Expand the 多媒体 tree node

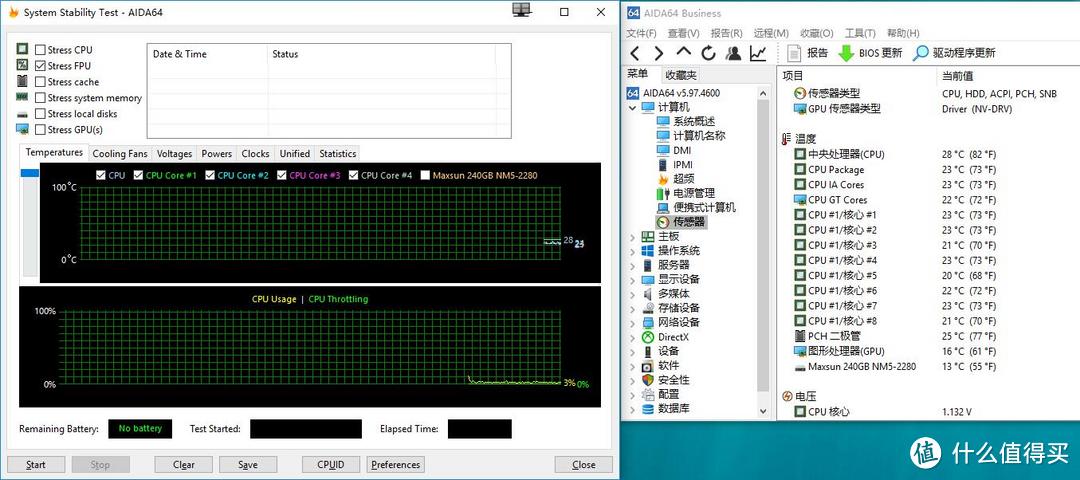pos(632,294)
